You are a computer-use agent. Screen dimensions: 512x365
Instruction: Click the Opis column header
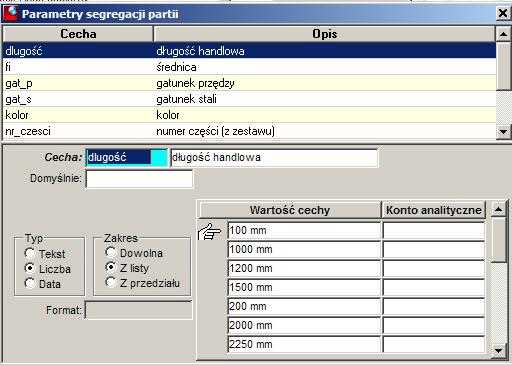click(324, 34)
